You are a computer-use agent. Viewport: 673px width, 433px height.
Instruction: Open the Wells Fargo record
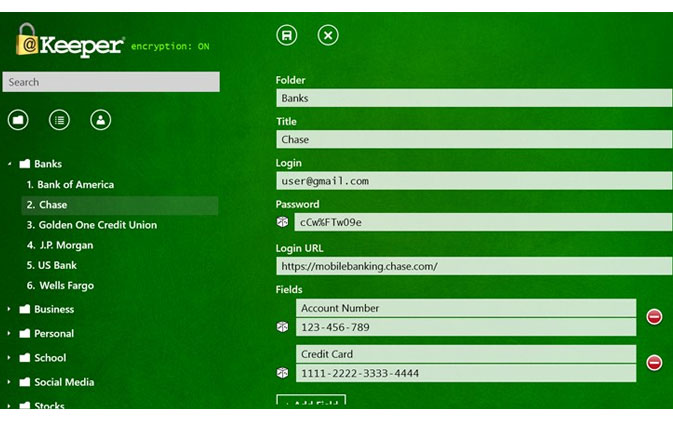(60, 285)
